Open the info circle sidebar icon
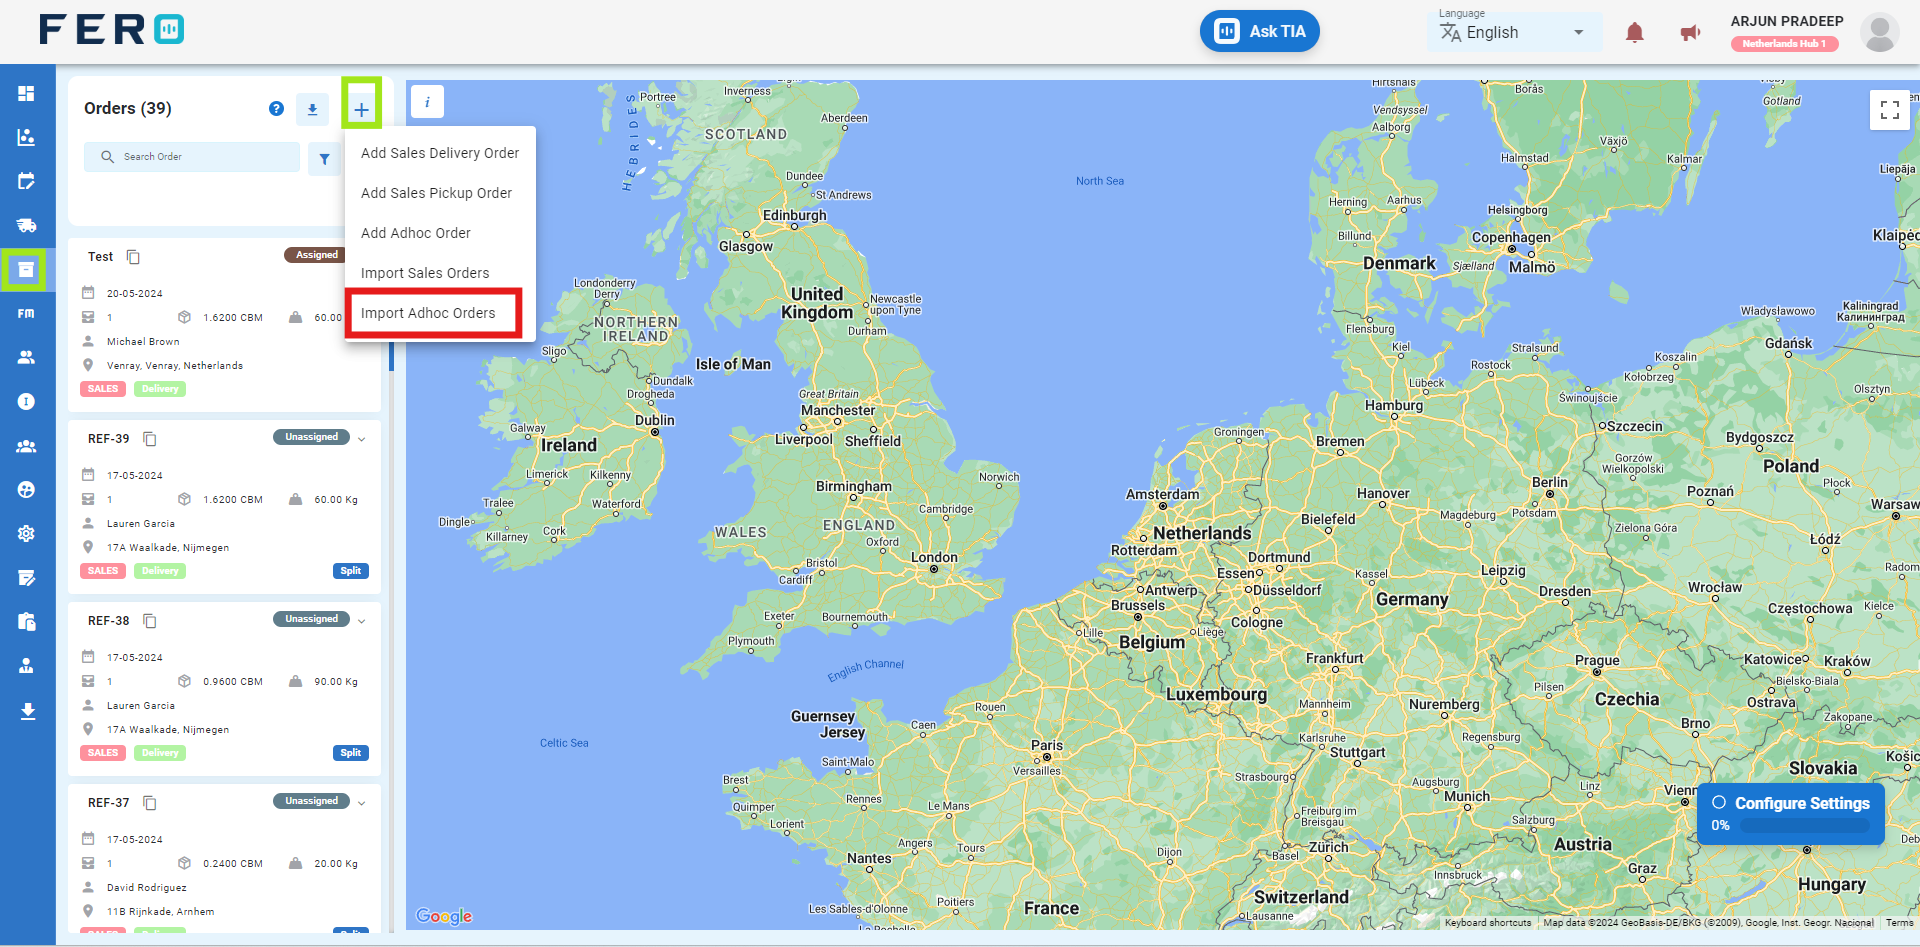 27,401
